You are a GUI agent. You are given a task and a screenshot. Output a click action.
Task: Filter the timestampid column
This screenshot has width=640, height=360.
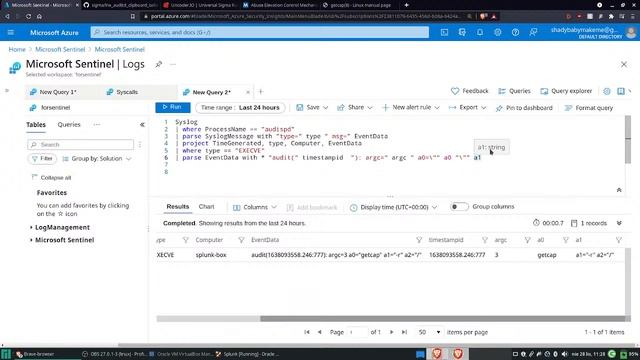484,240
